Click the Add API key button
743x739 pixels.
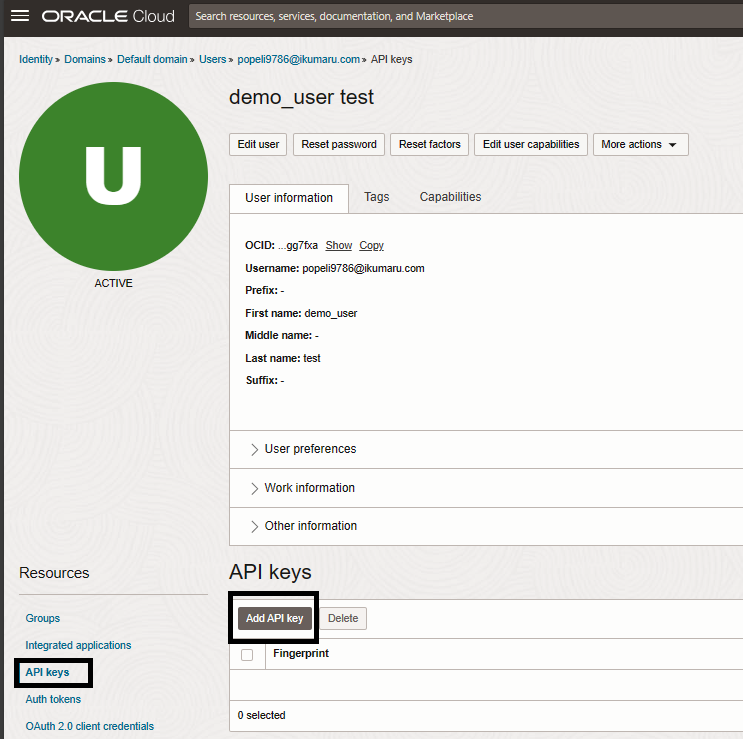pos(275,618)
